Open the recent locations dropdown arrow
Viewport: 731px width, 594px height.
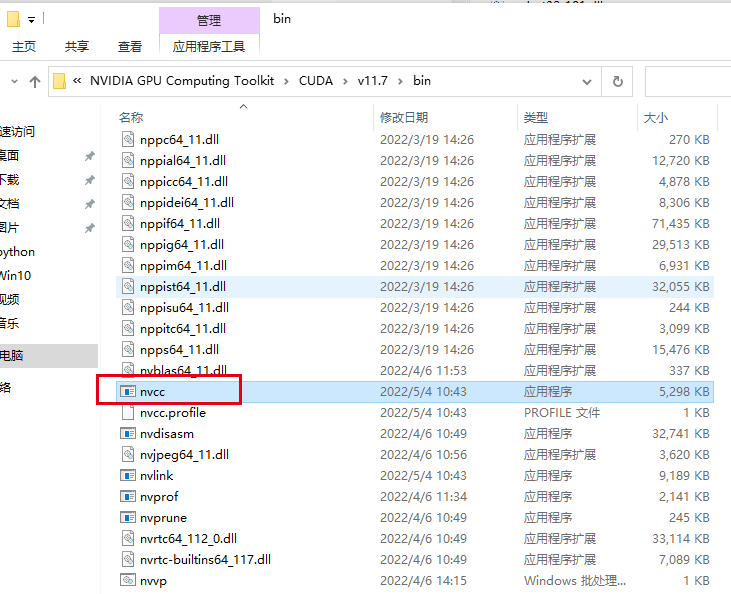point(14,82)
